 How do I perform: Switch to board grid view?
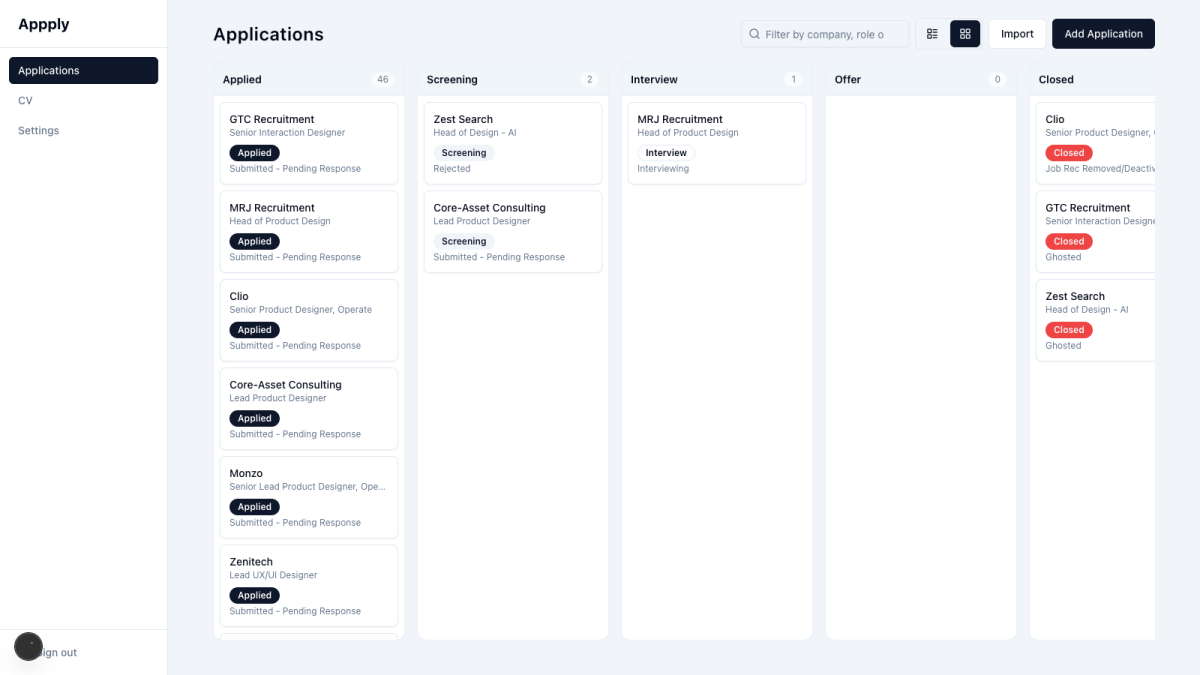click(965, 34)
